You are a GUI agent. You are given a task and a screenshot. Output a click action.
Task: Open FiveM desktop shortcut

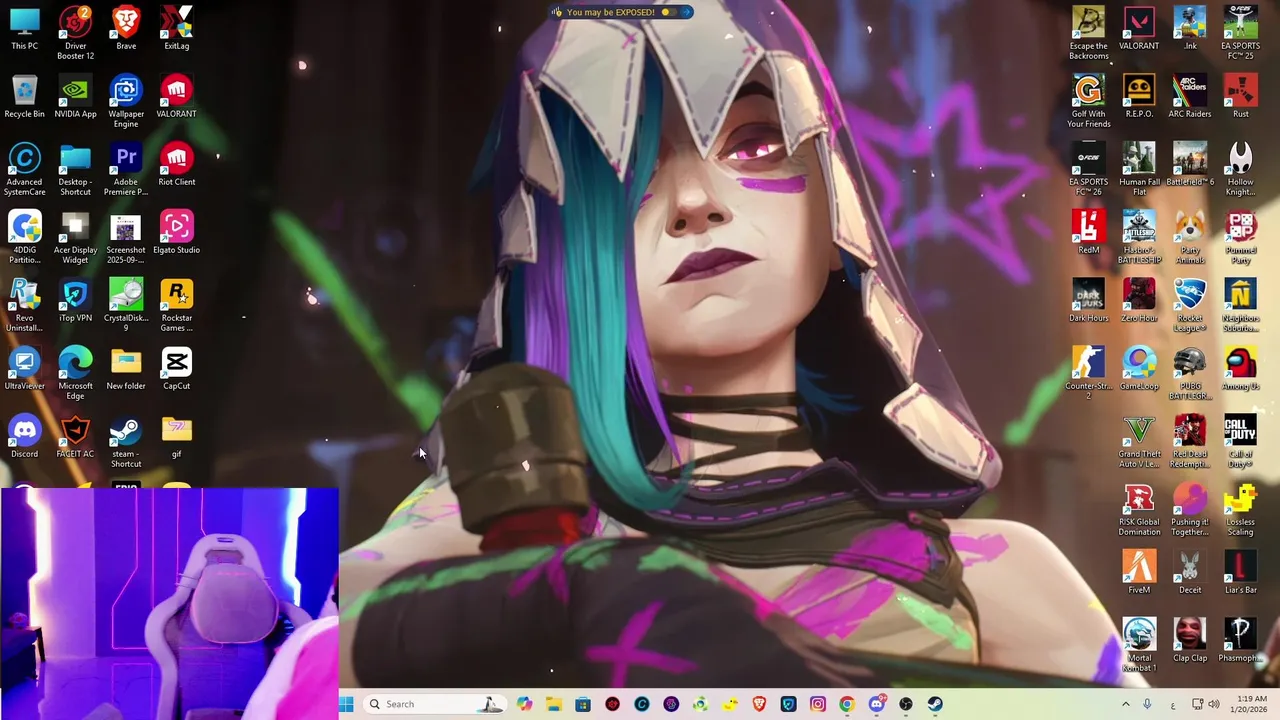(x=1139, y=572)
